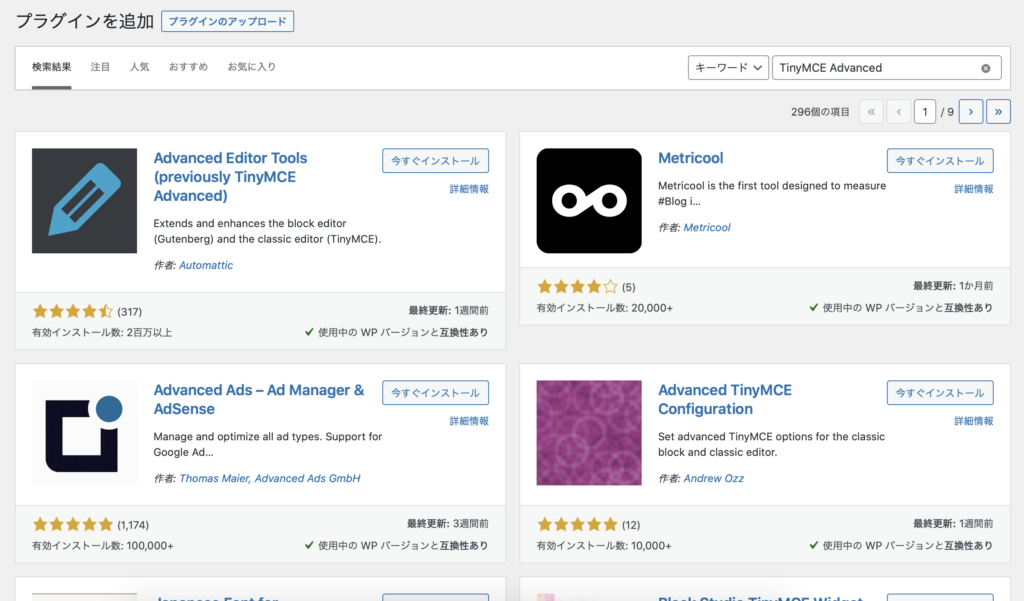
Task: View 詳細情報 for Advanced TinyMCE Configuration
Action: pos(974,421)
